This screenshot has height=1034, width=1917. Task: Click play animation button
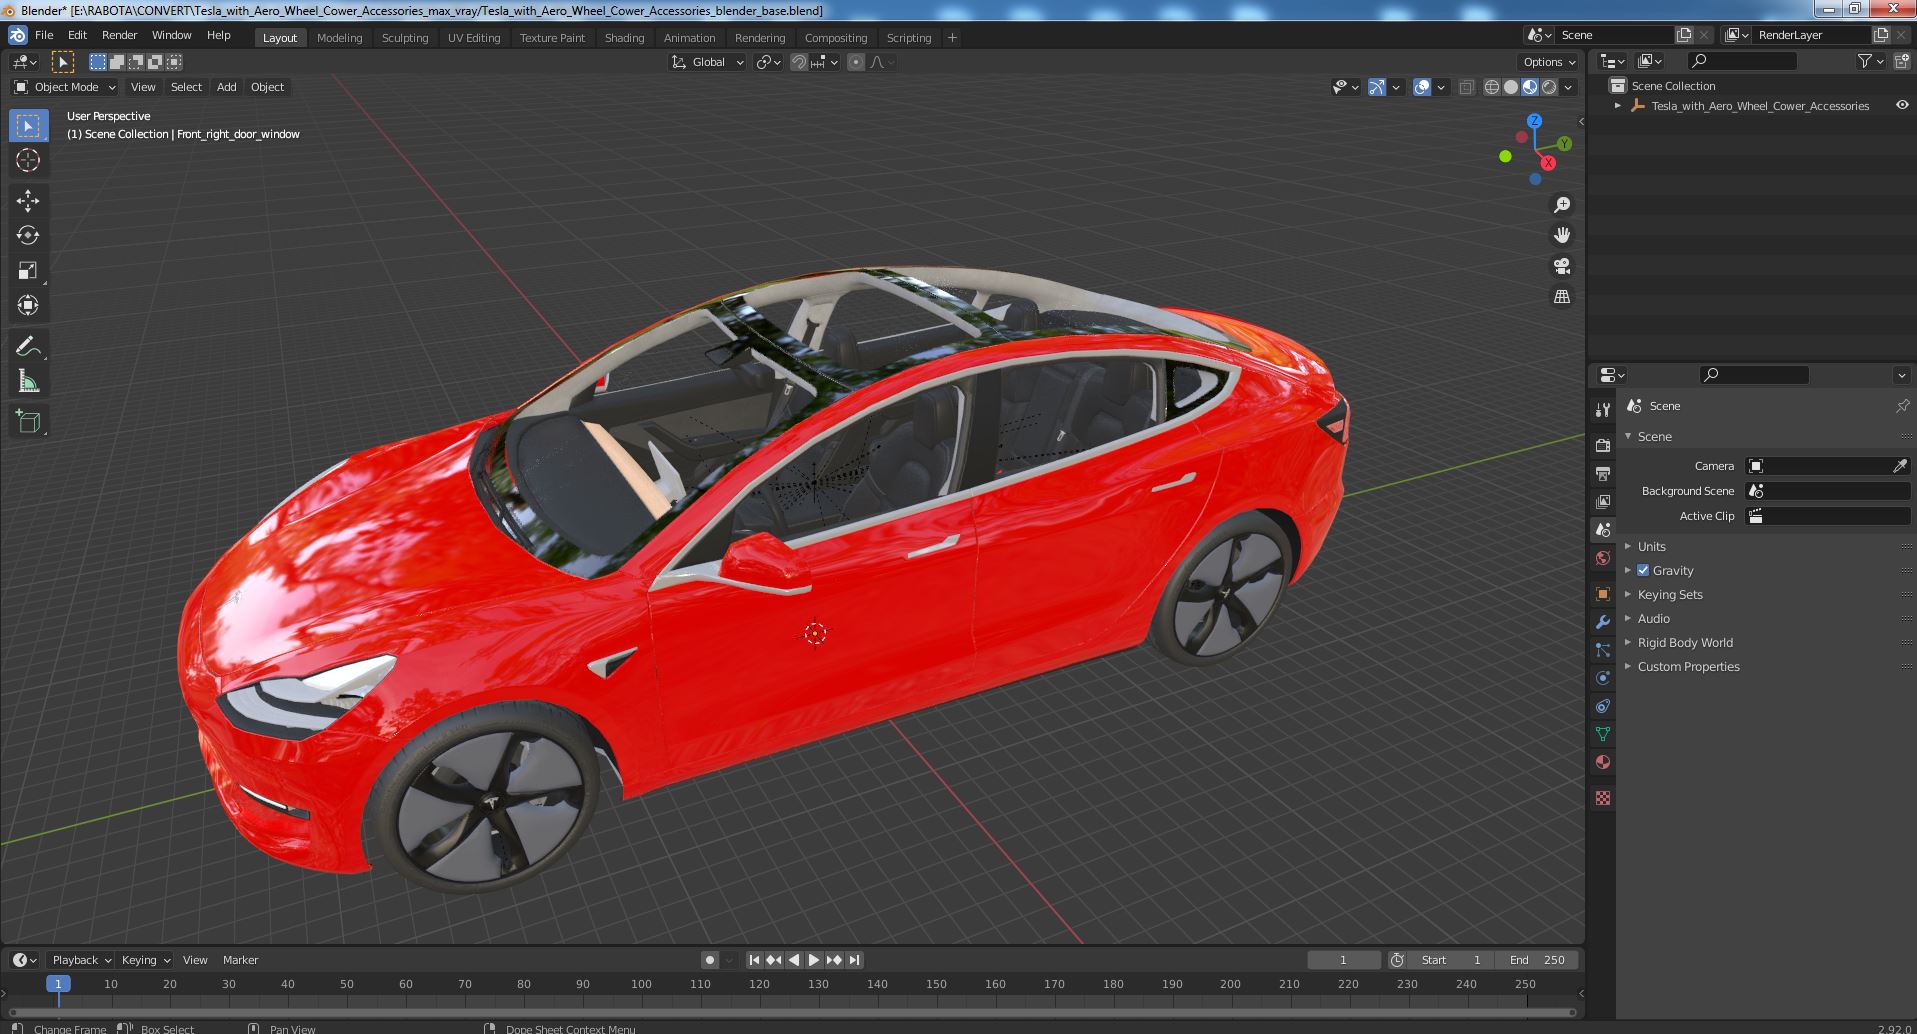point(813,960)
